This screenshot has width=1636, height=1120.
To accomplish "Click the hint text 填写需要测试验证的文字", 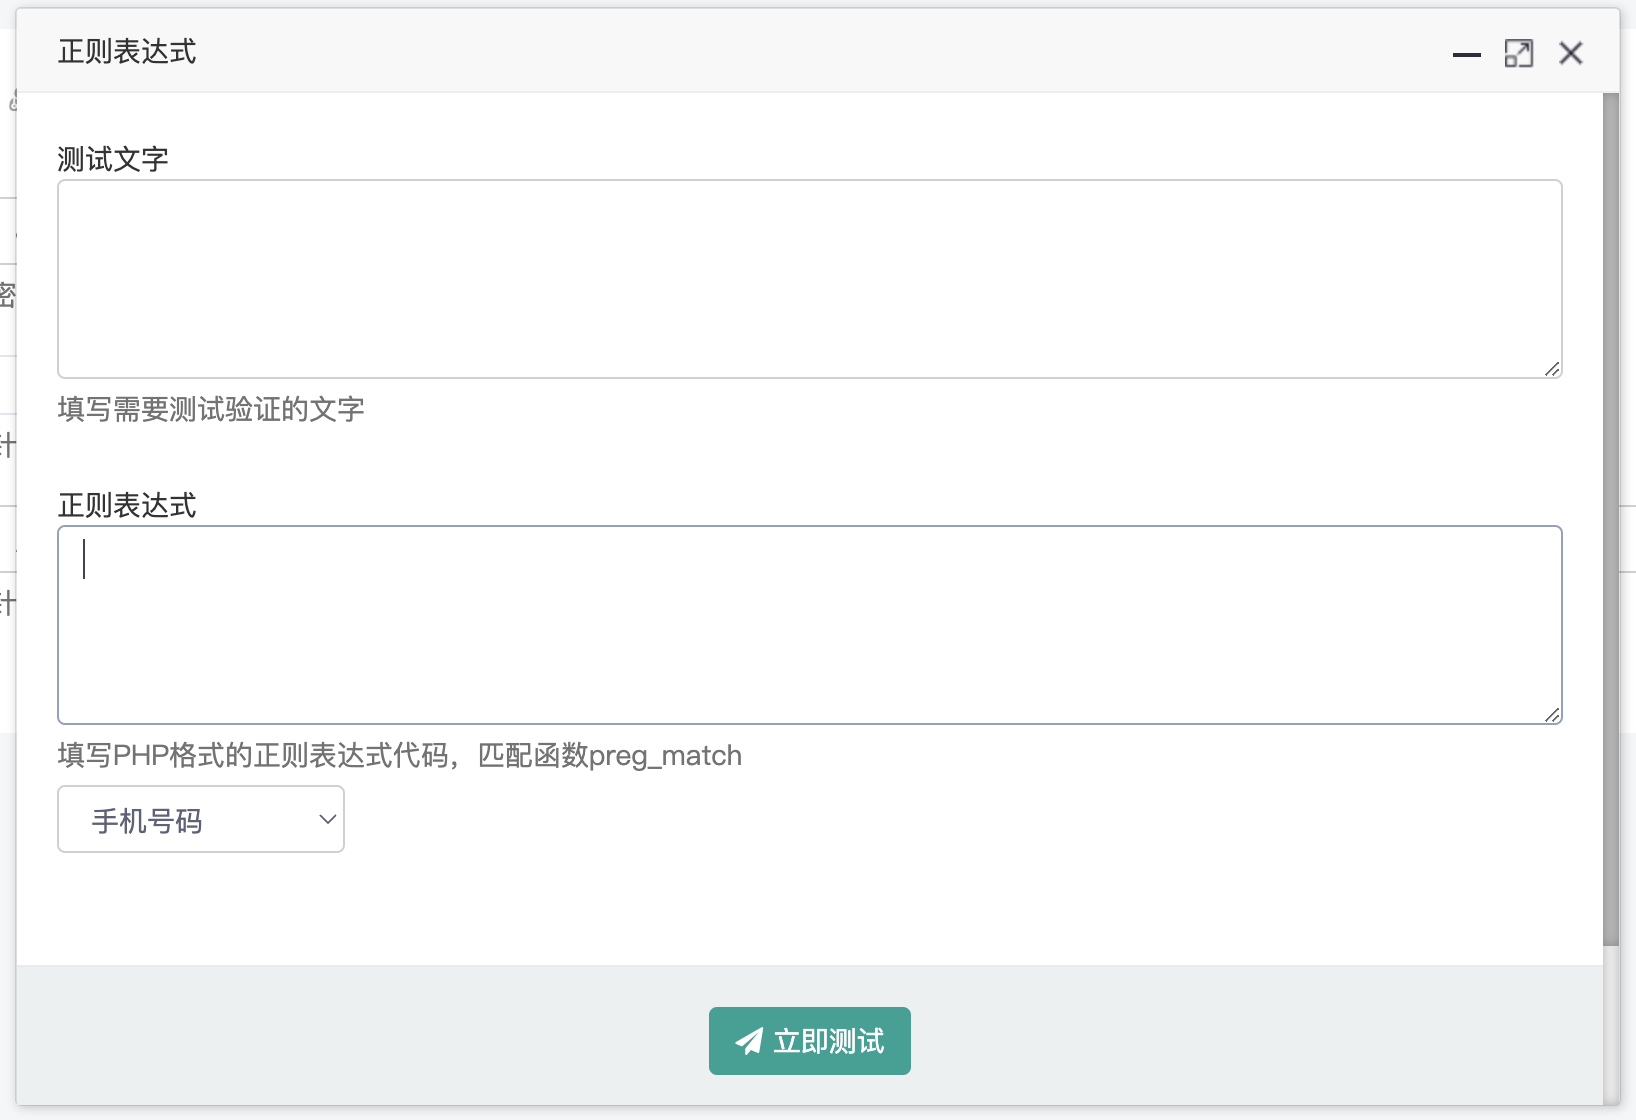I will (x=211, y=409).
